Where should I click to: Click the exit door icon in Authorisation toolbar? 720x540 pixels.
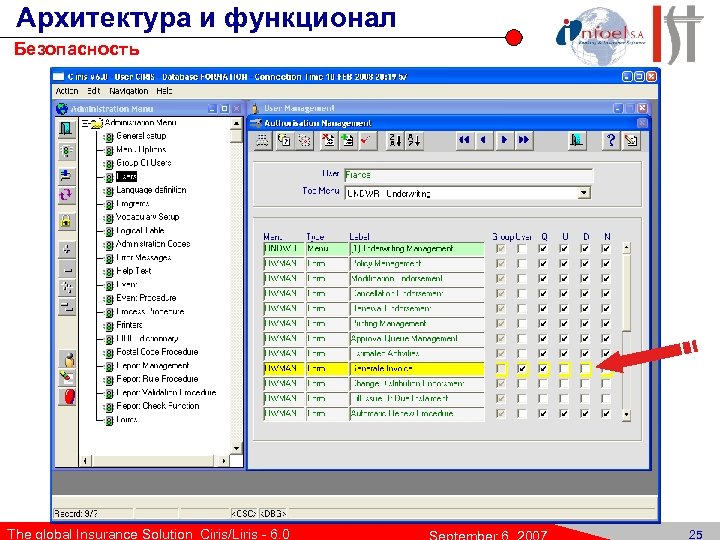[x=577, y=140]
